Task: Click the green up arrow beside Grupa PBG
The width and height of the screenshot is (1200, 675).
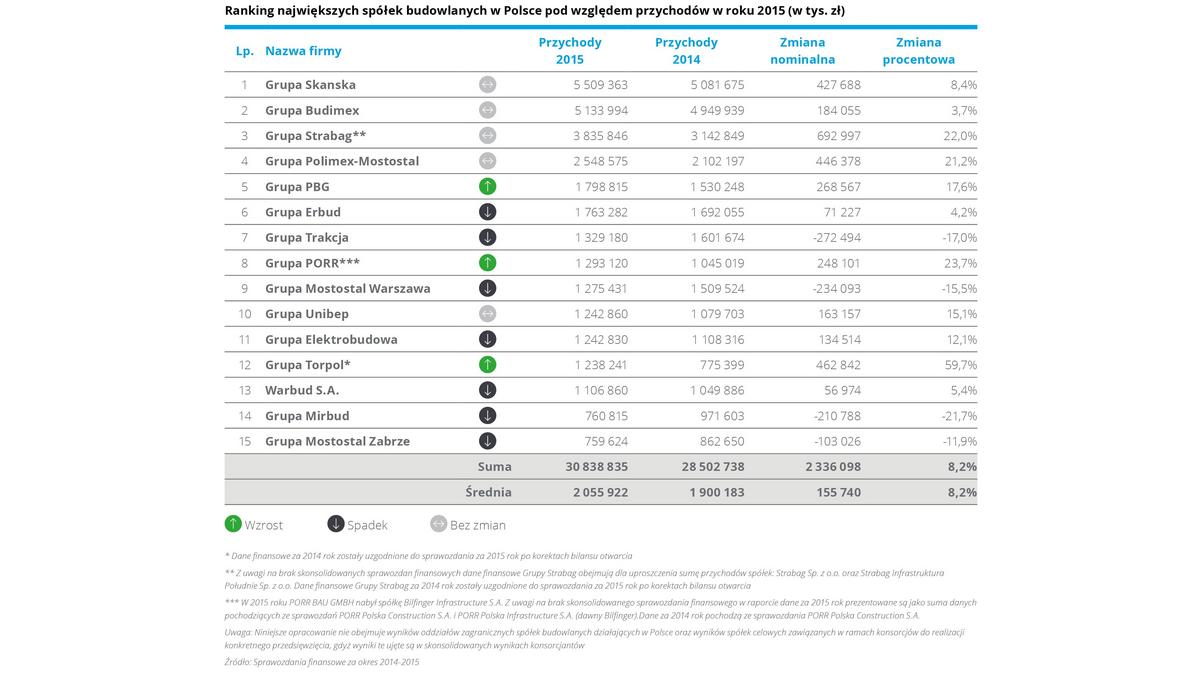Action: click(487, 187)
